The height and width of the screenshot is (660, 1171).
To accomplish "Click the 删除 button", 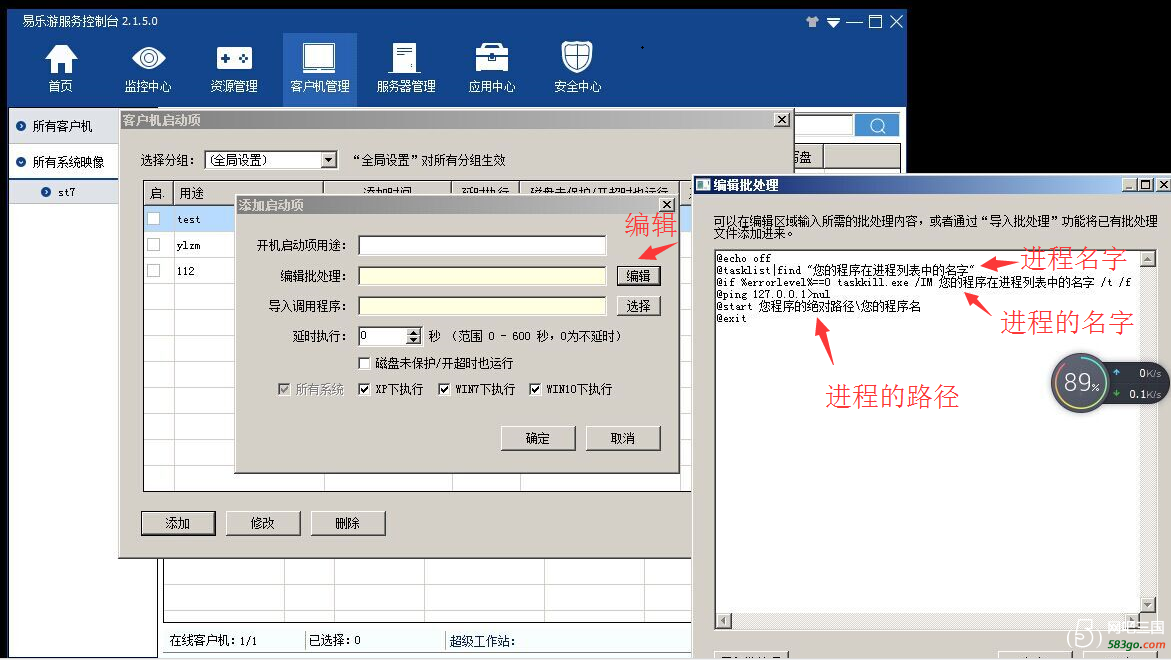I will click(x=348, y=523).
